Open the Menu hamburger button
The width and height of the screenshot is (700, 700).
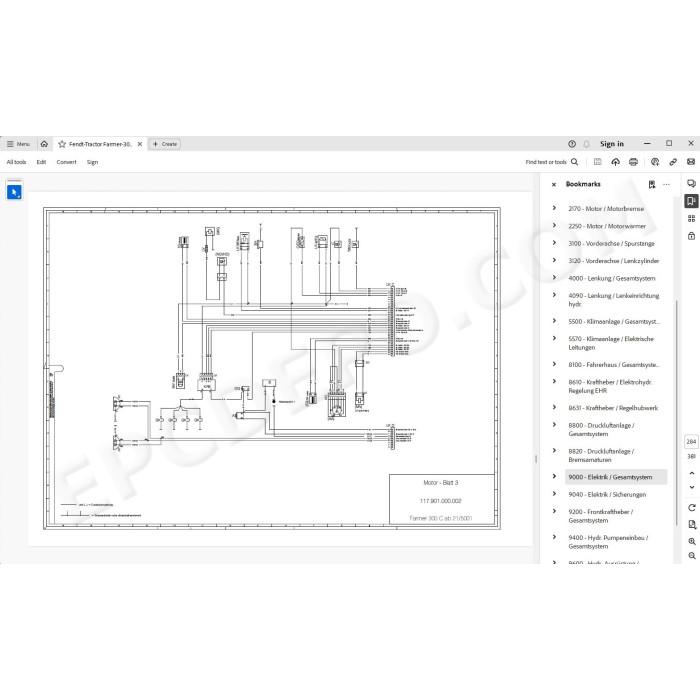(18, 144)
